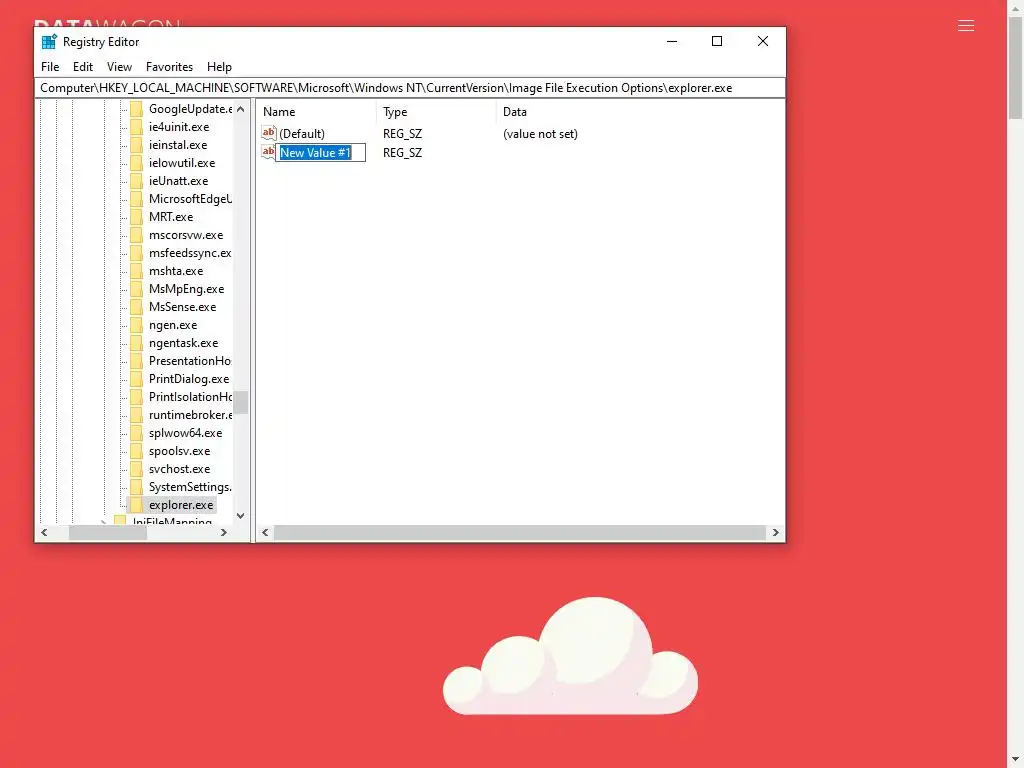The width and height of the screenshot is (1024, 768).
Task: Select the (Default) value entry
Action: pyautogui.click(x=302, y=134)
